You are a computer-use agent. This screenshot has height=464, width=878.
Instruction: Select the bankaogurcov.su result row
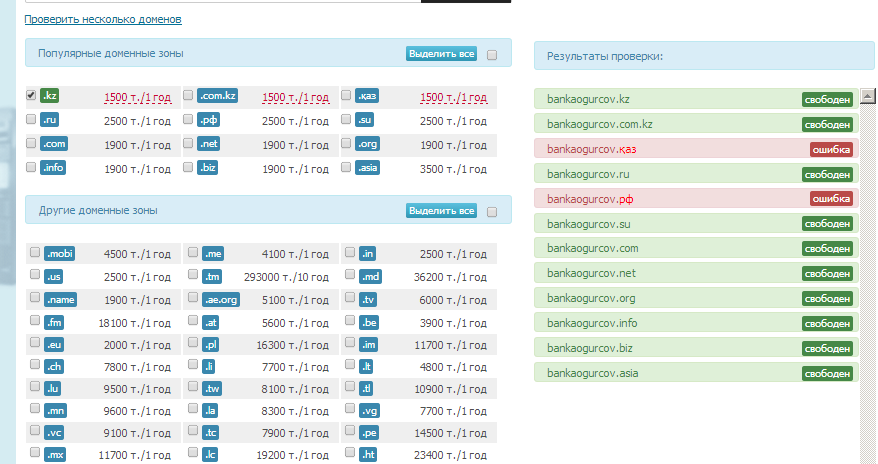(x=696, y=224)
